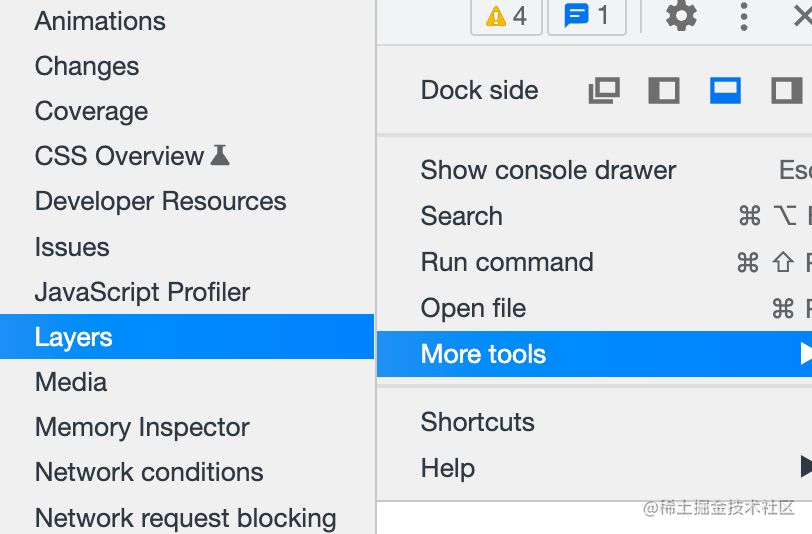Screen dimensions: 812x534
Task: Select Network conditions from submenu
Action: [149, 472]
